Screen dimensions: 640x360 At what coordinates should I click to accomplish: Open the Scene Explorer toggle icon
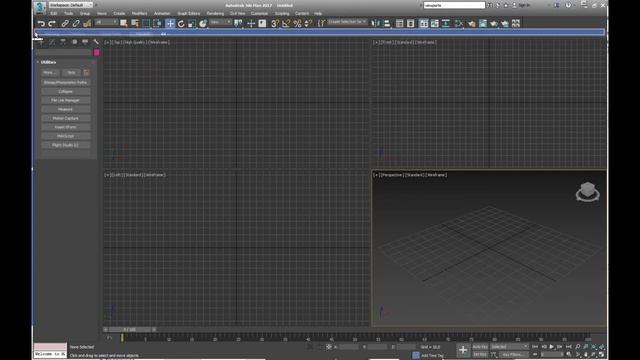click(400, 23)
